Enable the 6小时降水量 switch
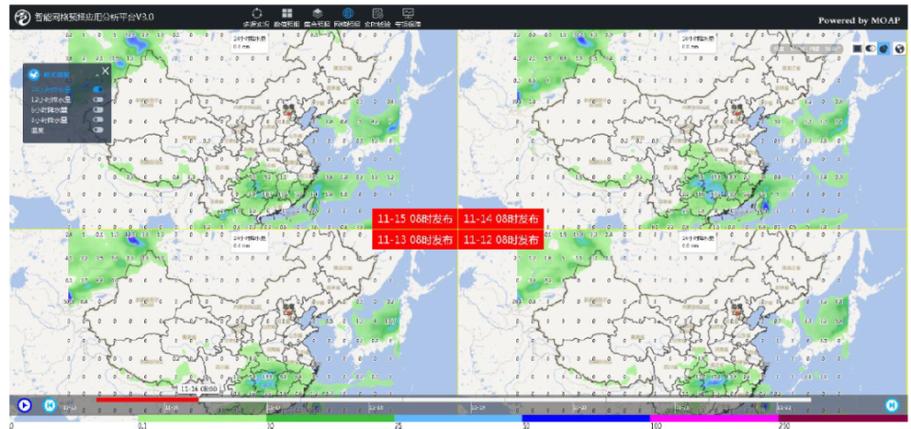The image size is (911, 429). coord(98,109)
